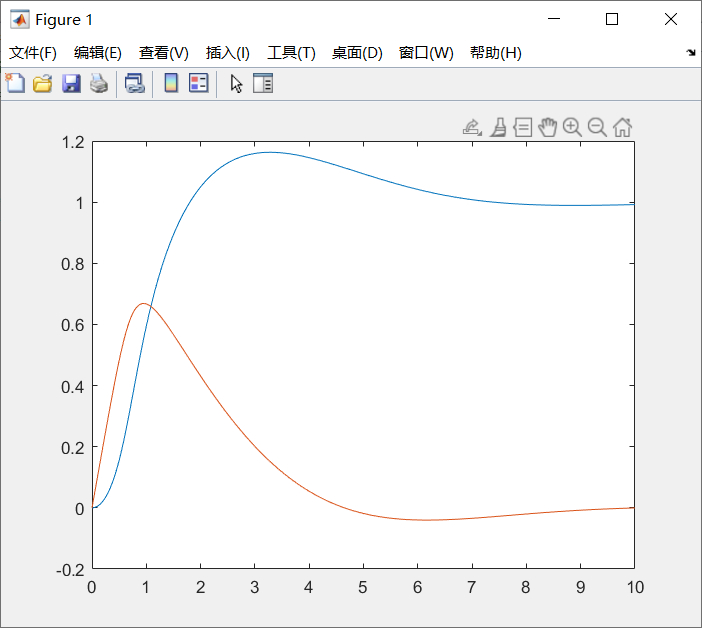Open the 工具(T) menu
The height and width of the screenshot is (628, 702).
click(291, 53)
